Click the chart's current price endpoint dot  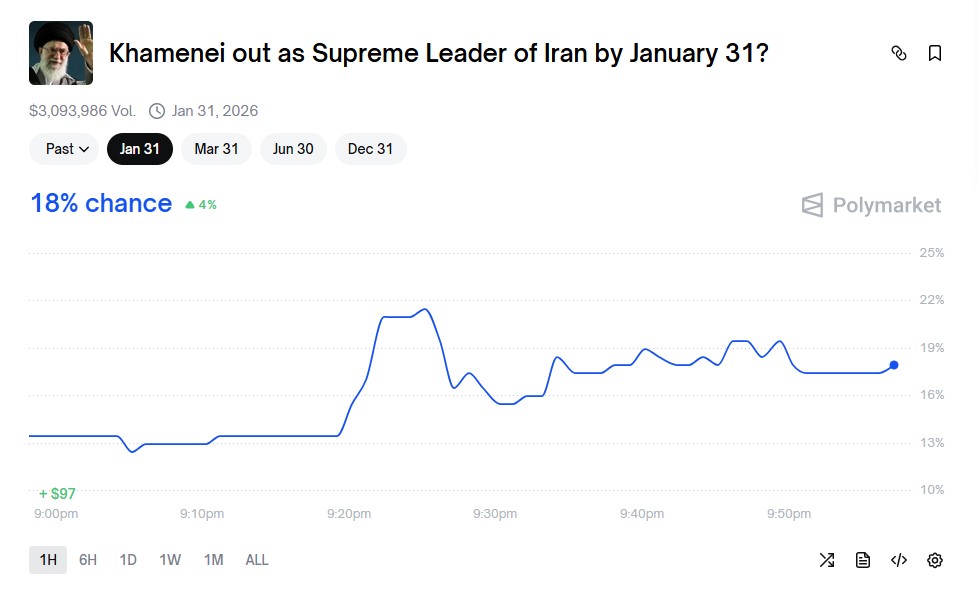893,365
